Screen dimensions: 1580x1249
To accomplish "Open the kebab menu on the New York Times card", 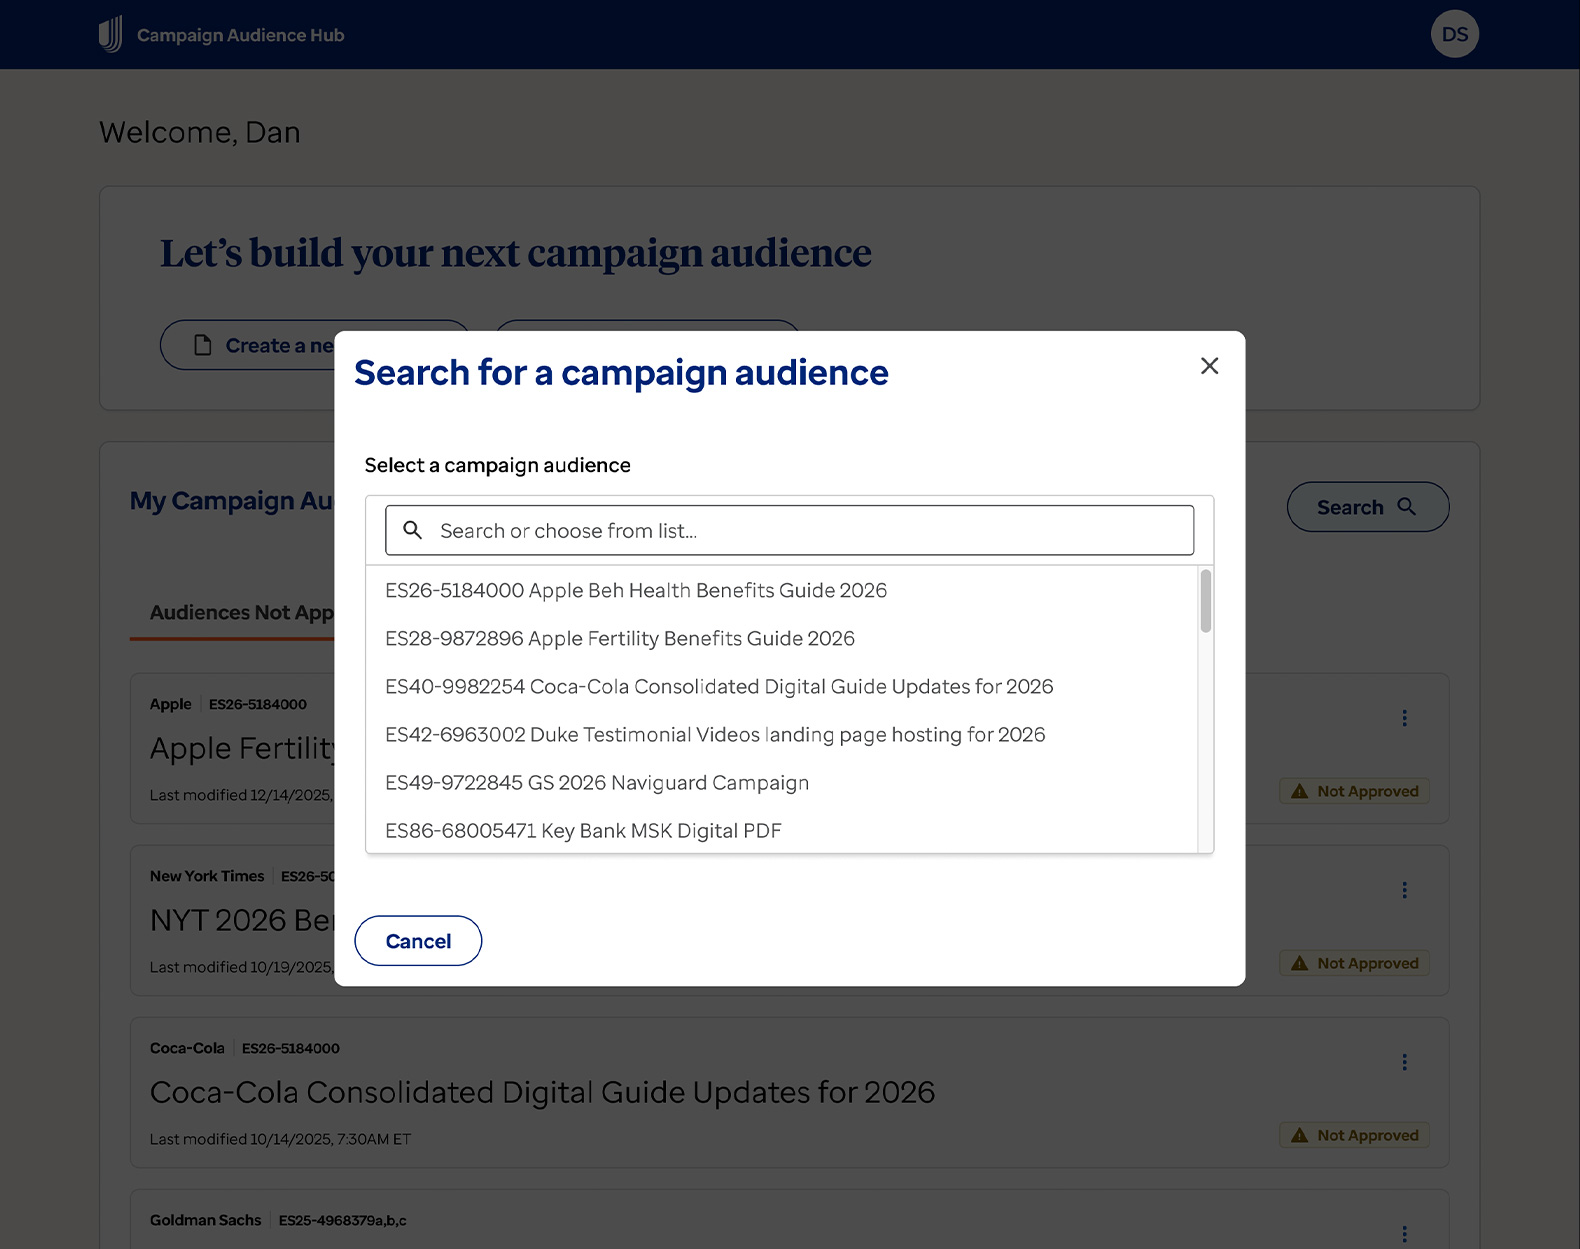I will pos(1404,890).
